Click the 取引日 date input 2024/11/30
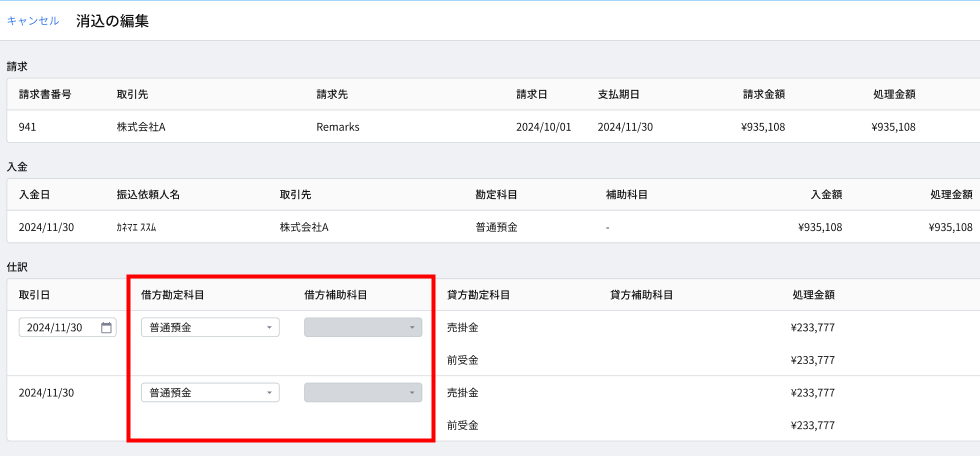980x456 pixels. [x=68, y=327]
